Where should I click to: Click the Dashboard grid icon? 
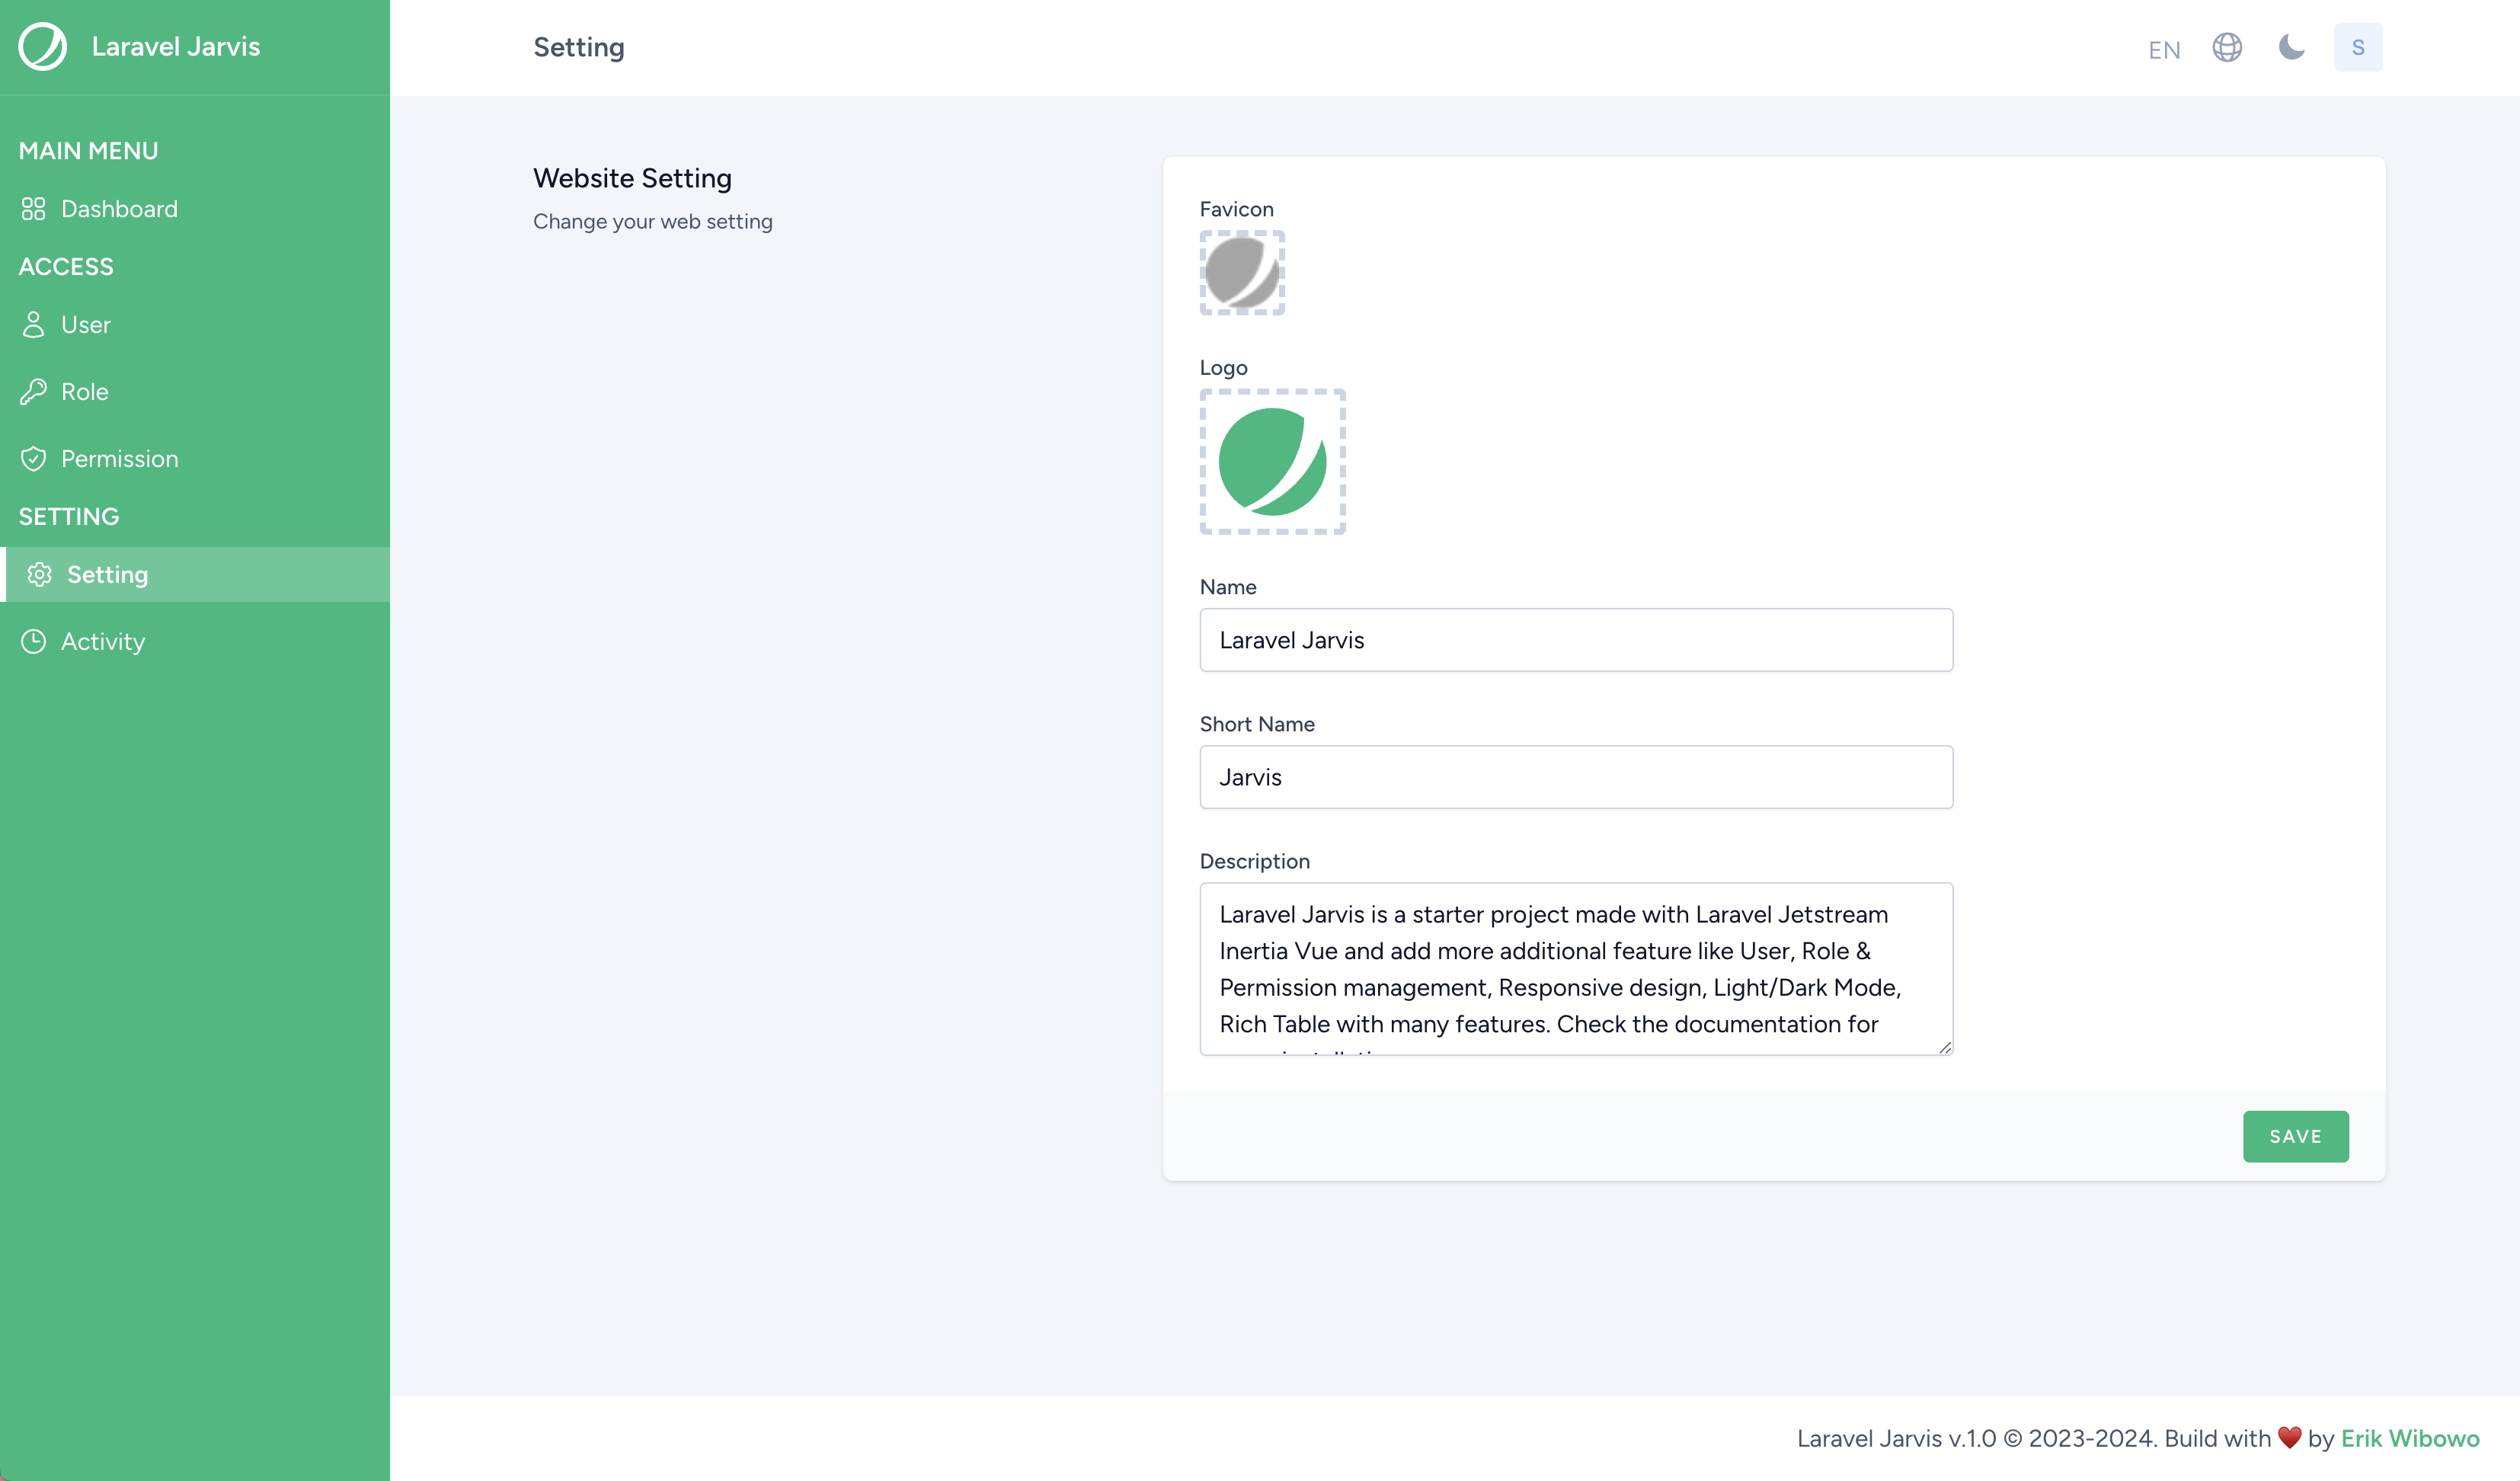click(x=33, y=209)
